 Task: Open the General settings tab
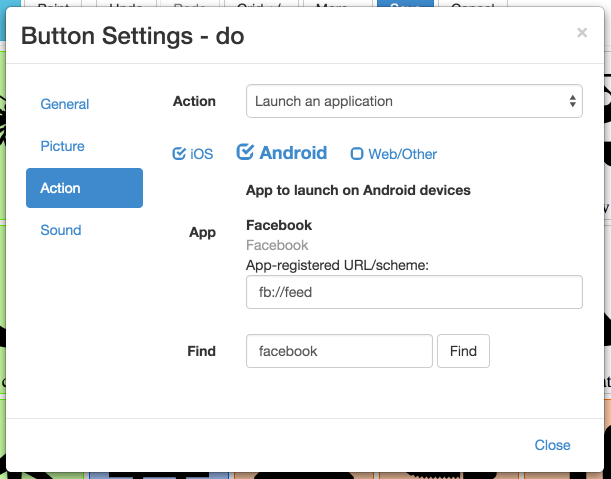(65, 104)
